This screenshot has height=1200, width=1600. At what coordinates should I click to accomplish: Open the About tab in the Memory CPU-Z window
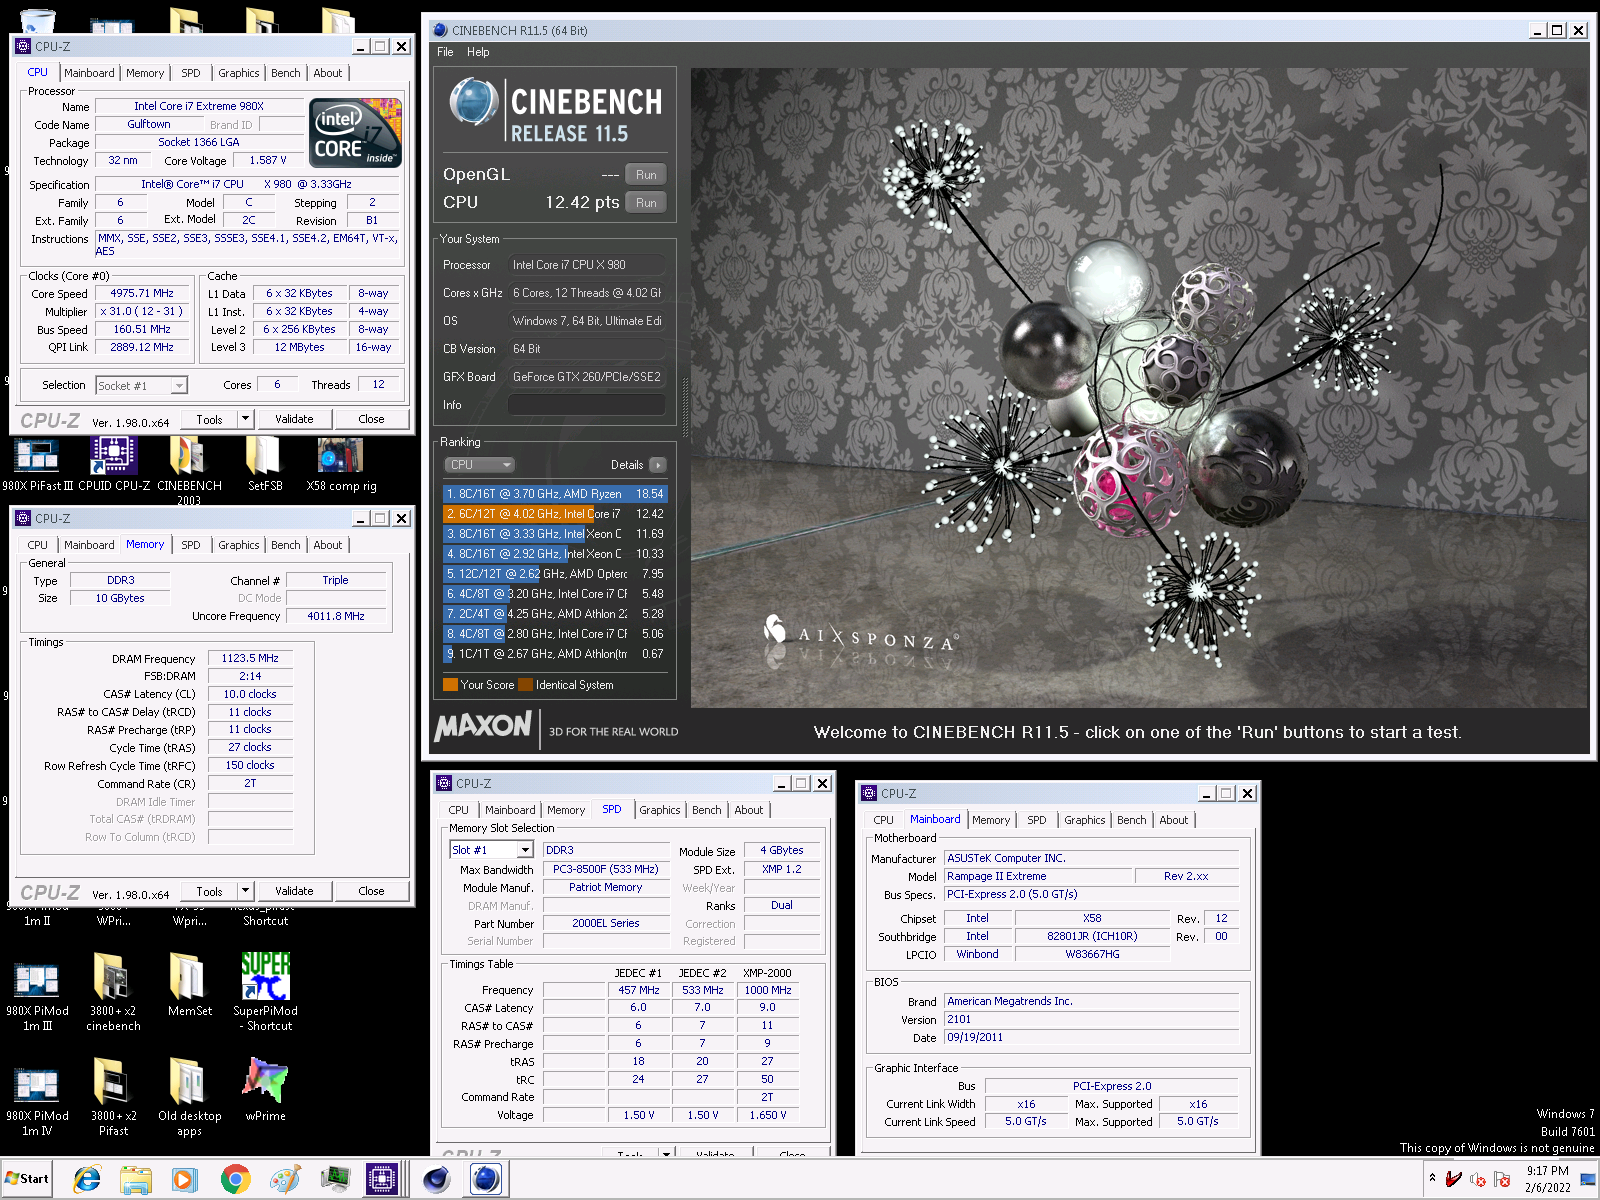coord(327,545)
